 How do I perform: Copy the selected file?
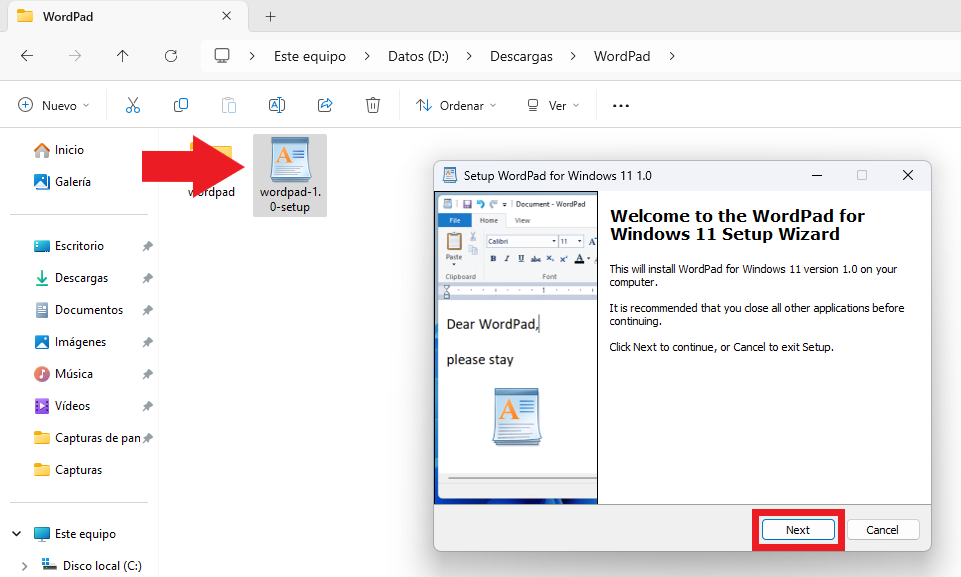tap(181, 105)
